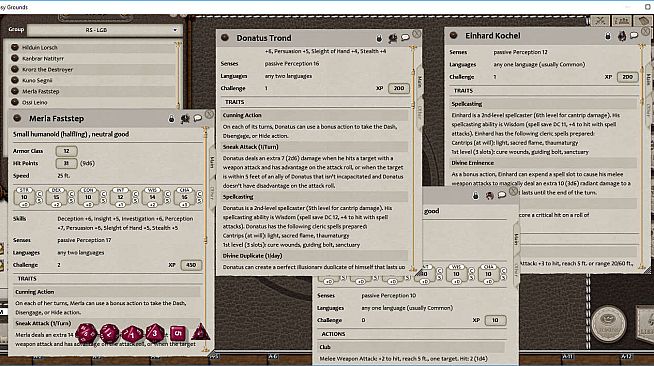Click Cunning Action header on Merla Faststep sheet
Screen dimensions: 654x366
107,292
